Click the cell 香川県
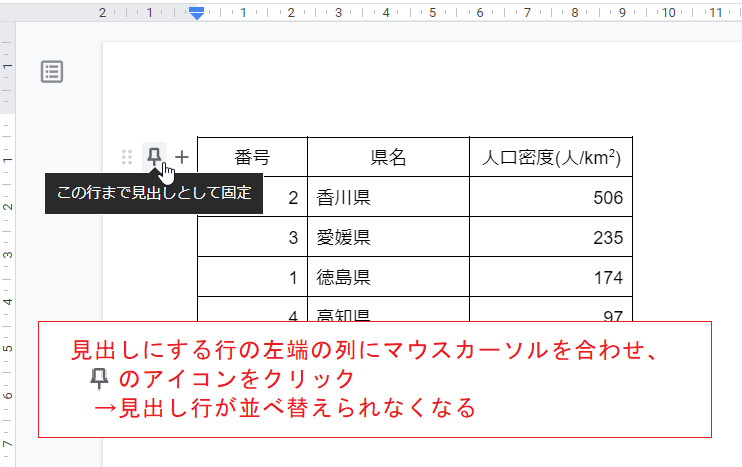The width and height of the screenshot is (742, 467). (389, 197)
